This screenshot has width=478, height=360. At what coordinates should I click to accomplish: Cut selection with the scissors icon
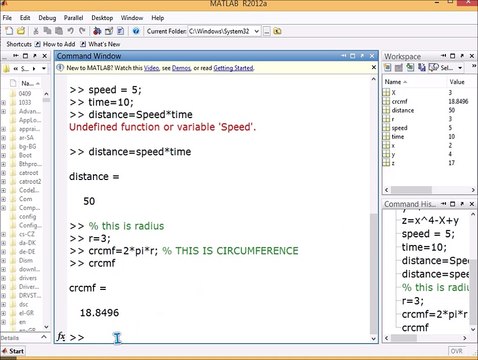pyautogui.click(x=36, y=31)
